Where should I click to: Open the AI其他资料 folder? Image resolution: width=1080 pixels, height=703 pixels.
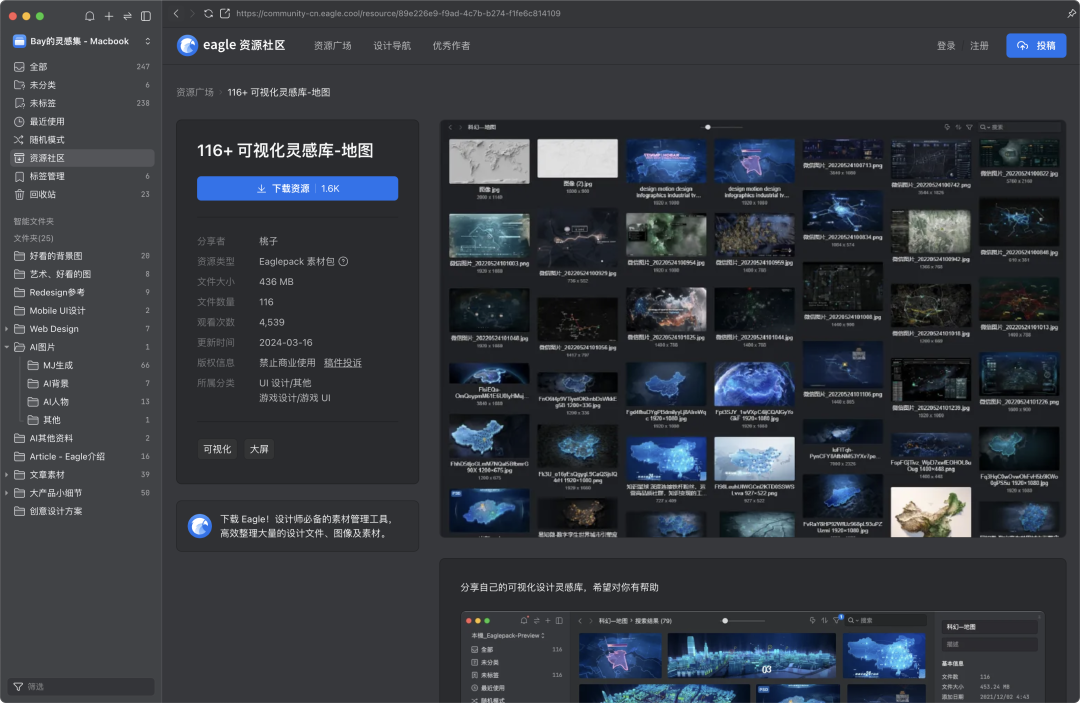click(x=82, y=438)
